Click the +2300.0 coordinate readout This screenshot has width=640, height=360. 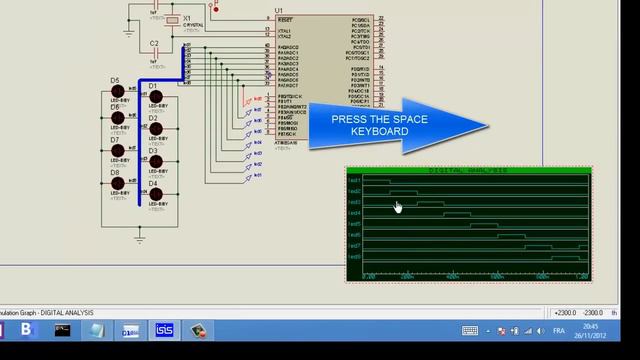point(565,313)
